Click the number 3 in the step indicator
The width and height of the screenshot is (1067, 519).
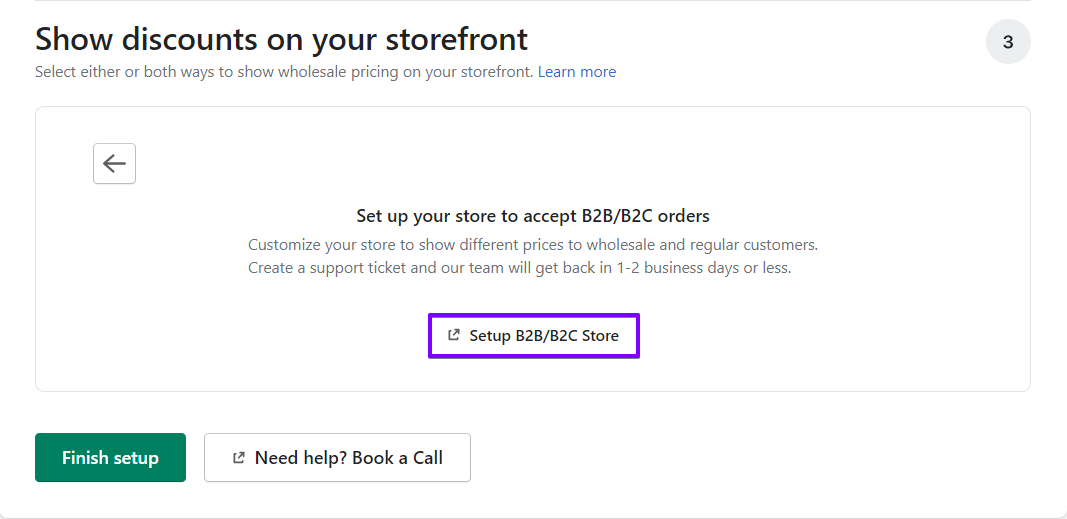pyautogui.click(x=1008, y=42)
